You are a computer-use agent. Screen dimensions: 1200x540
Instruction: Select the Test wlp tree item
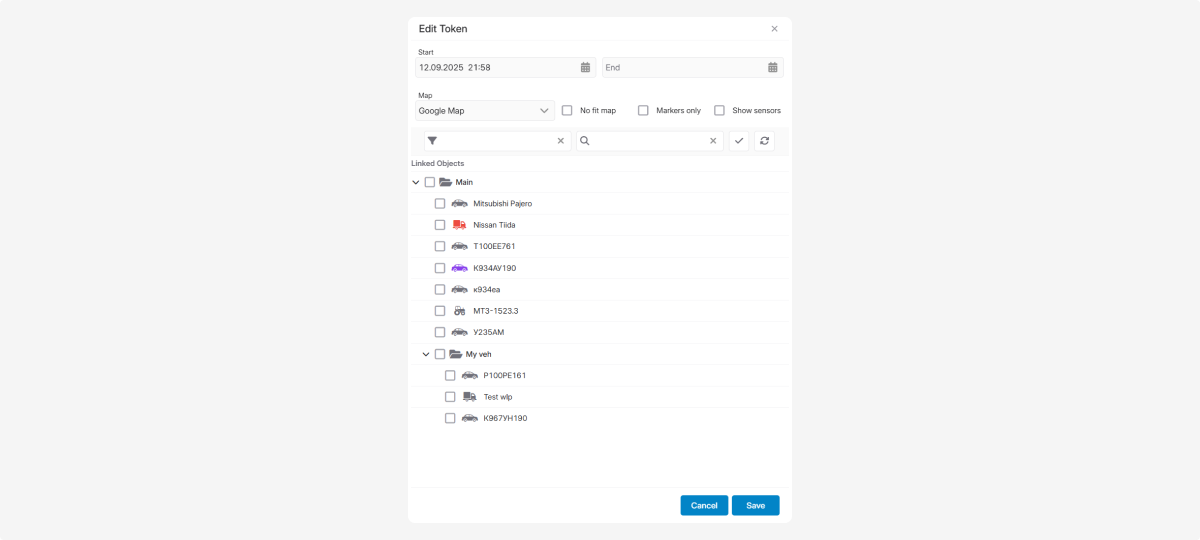497,397
